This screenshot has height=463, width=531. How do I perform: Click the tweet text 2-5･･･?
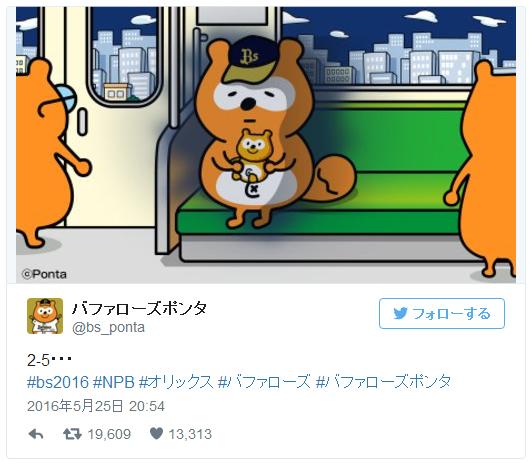click(49, 360)
